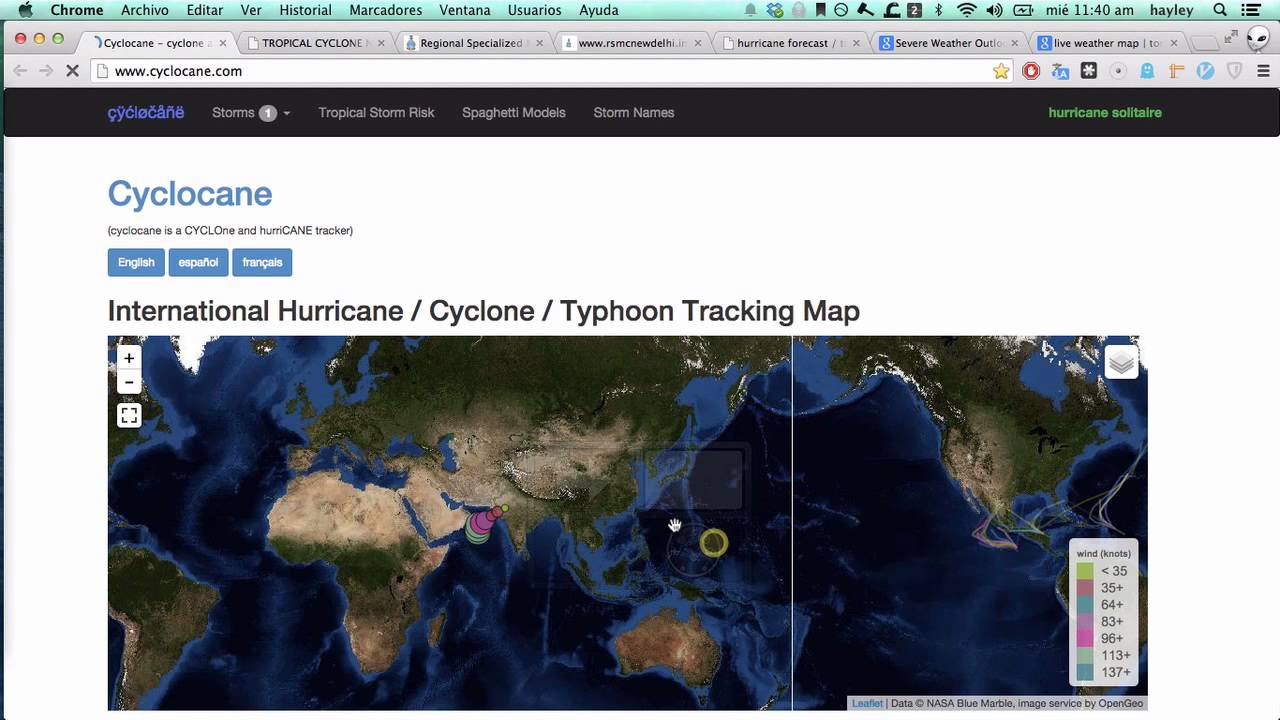Click the Cyclocane page heading link
Screen dimensions: 1280x720
(x=190, y=194)
